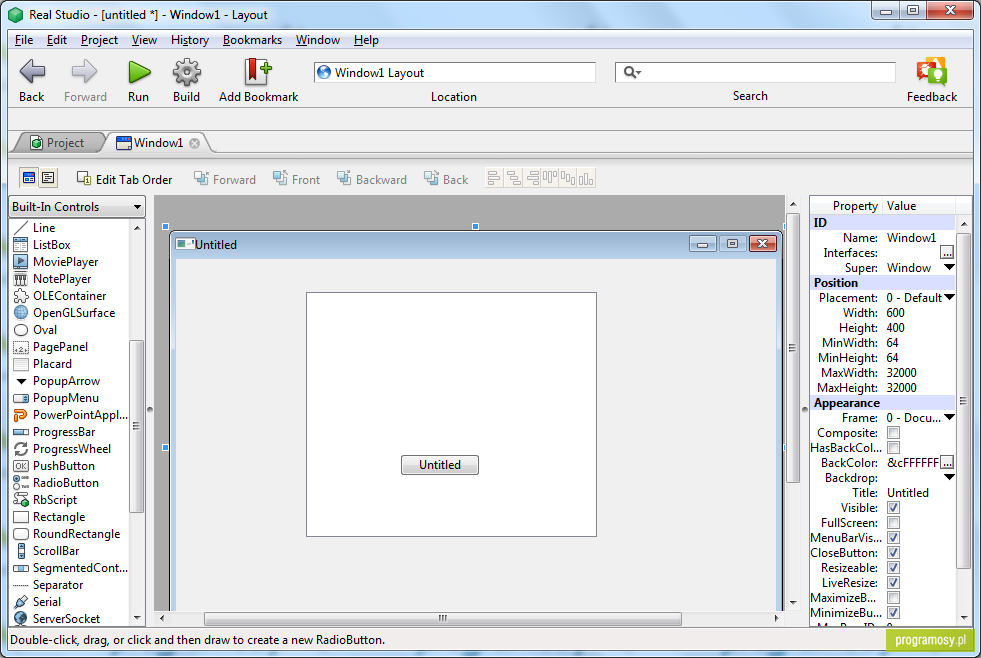Open the Super dropdown arrow
The image size is (981, 658).
(x=948, y=268)
